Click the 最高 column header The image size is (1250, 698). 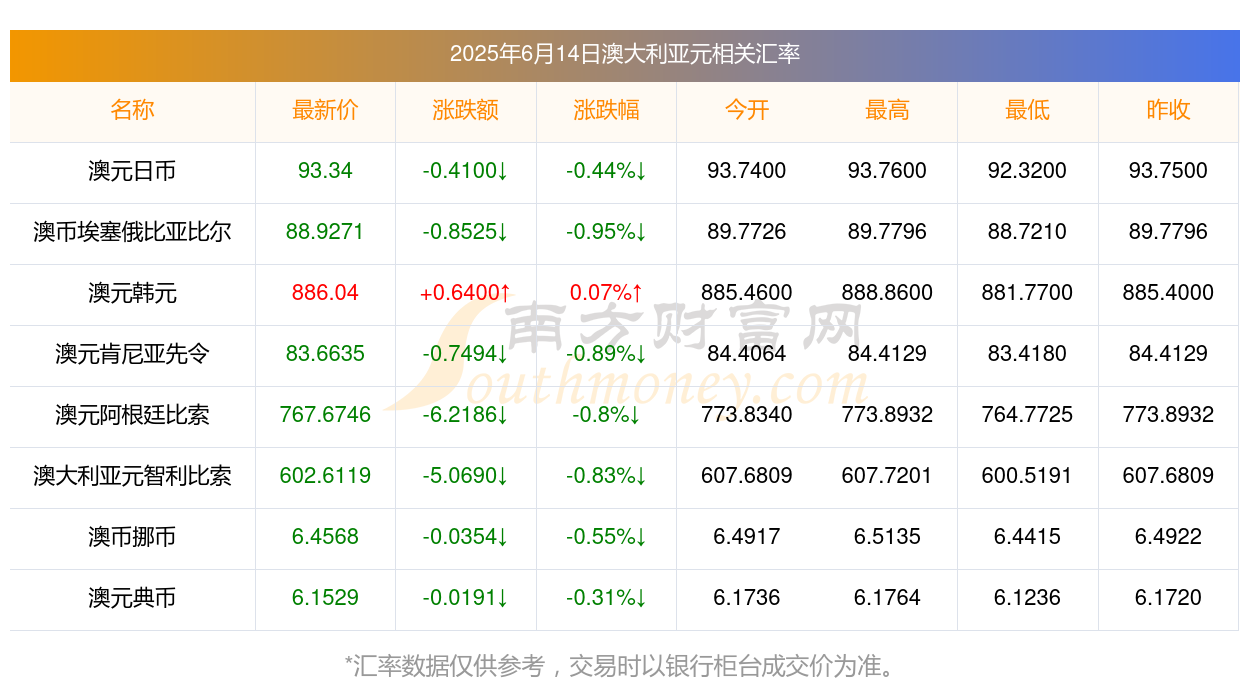pos(887,110)
